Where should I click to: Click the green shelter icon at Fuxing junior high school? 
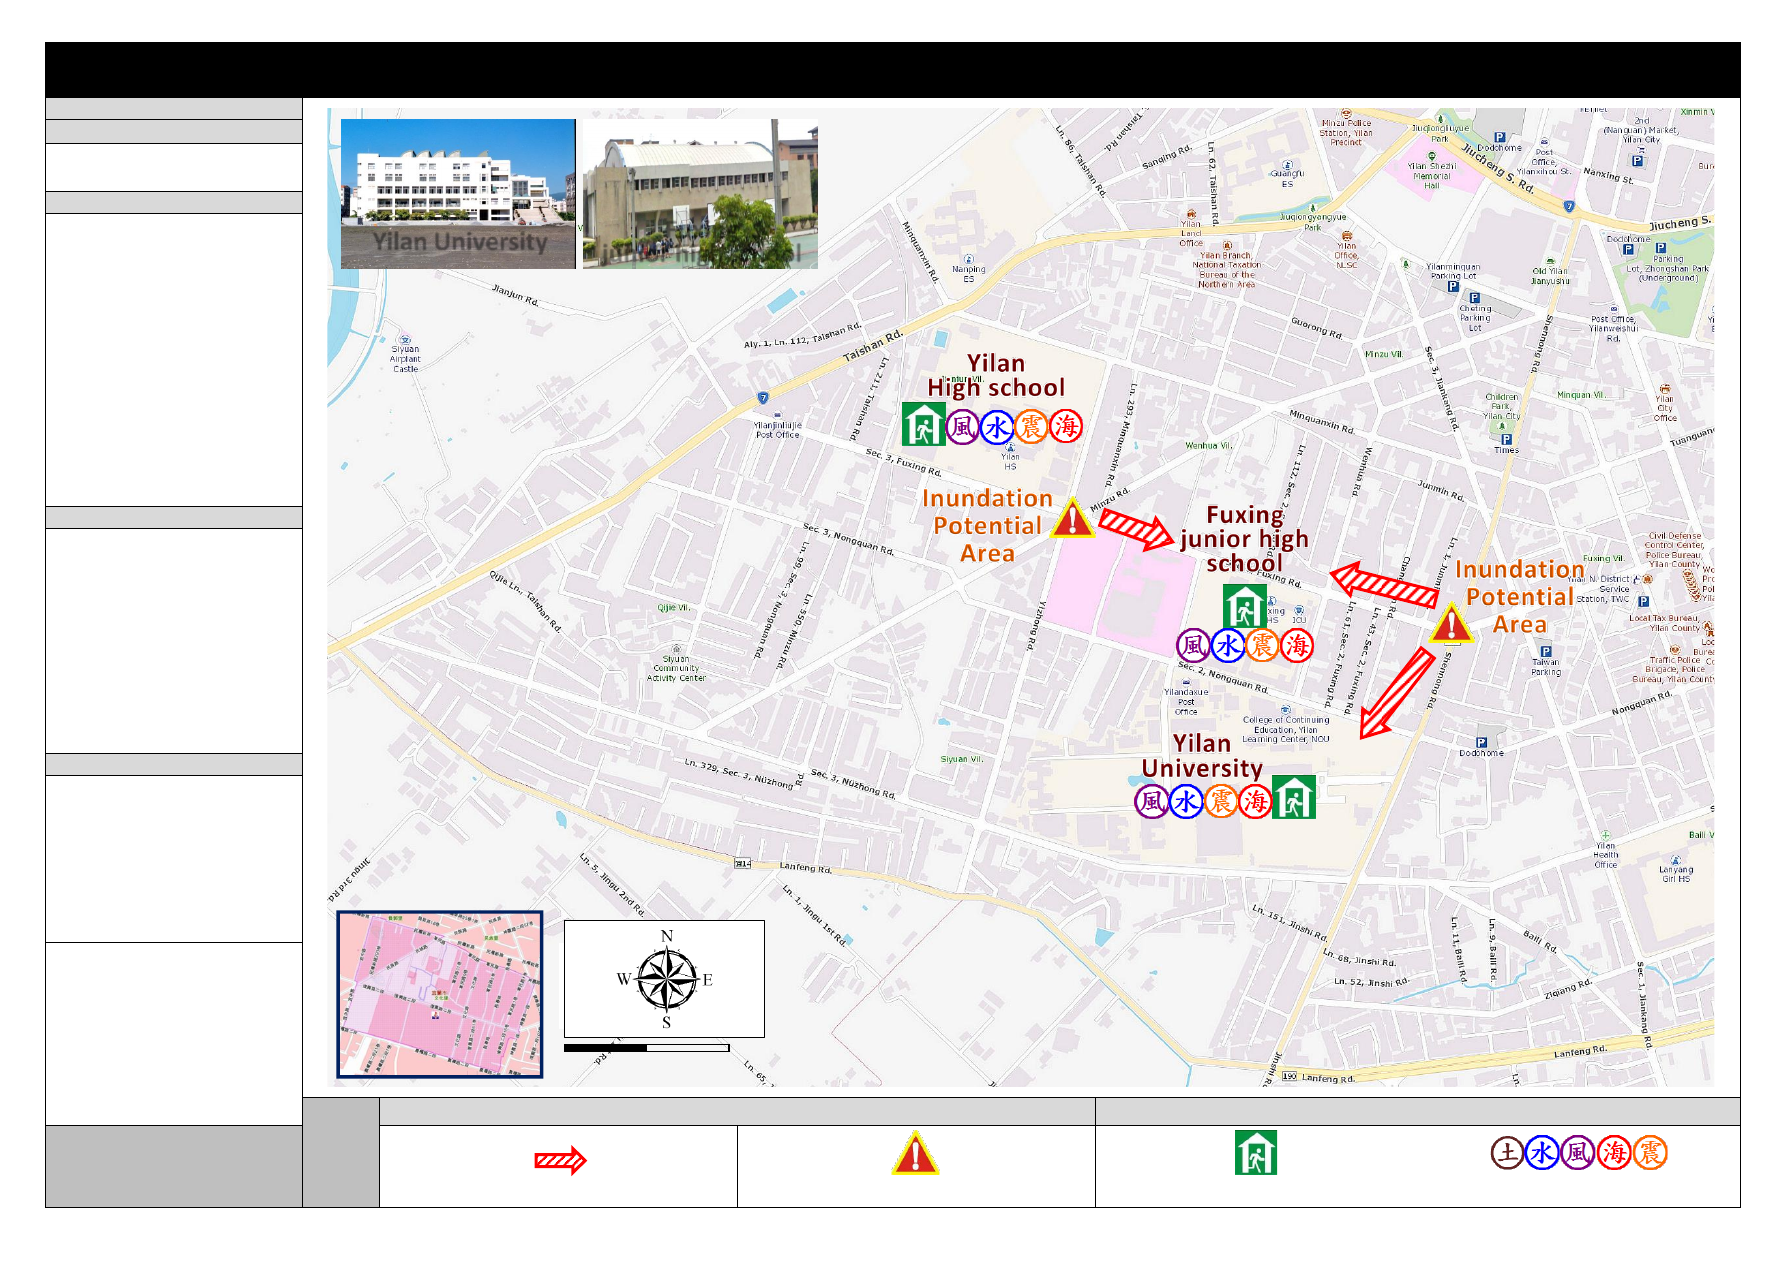pos(1245,606)
